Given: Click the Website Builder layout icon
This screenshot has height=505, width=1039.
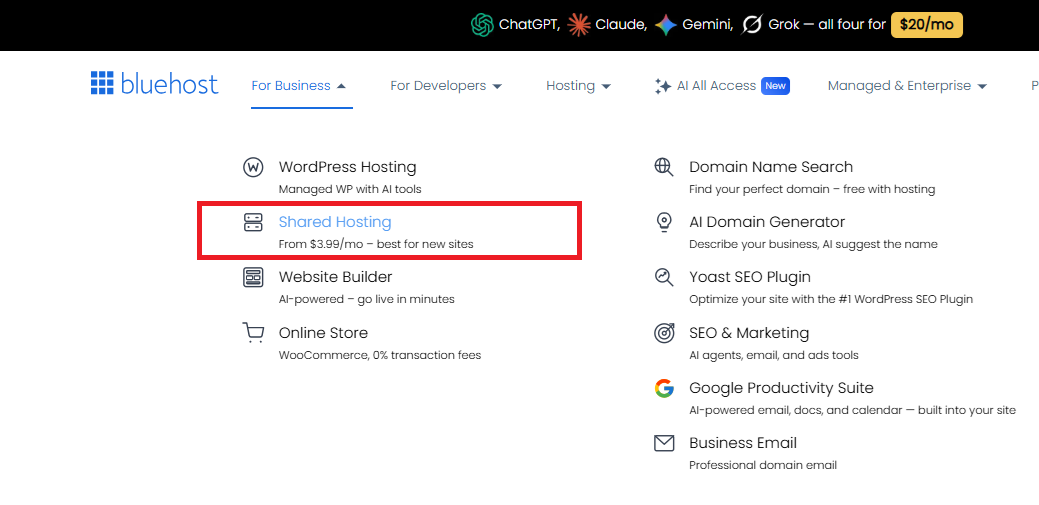Looking at the screenshot, I should tap(253, 277).
